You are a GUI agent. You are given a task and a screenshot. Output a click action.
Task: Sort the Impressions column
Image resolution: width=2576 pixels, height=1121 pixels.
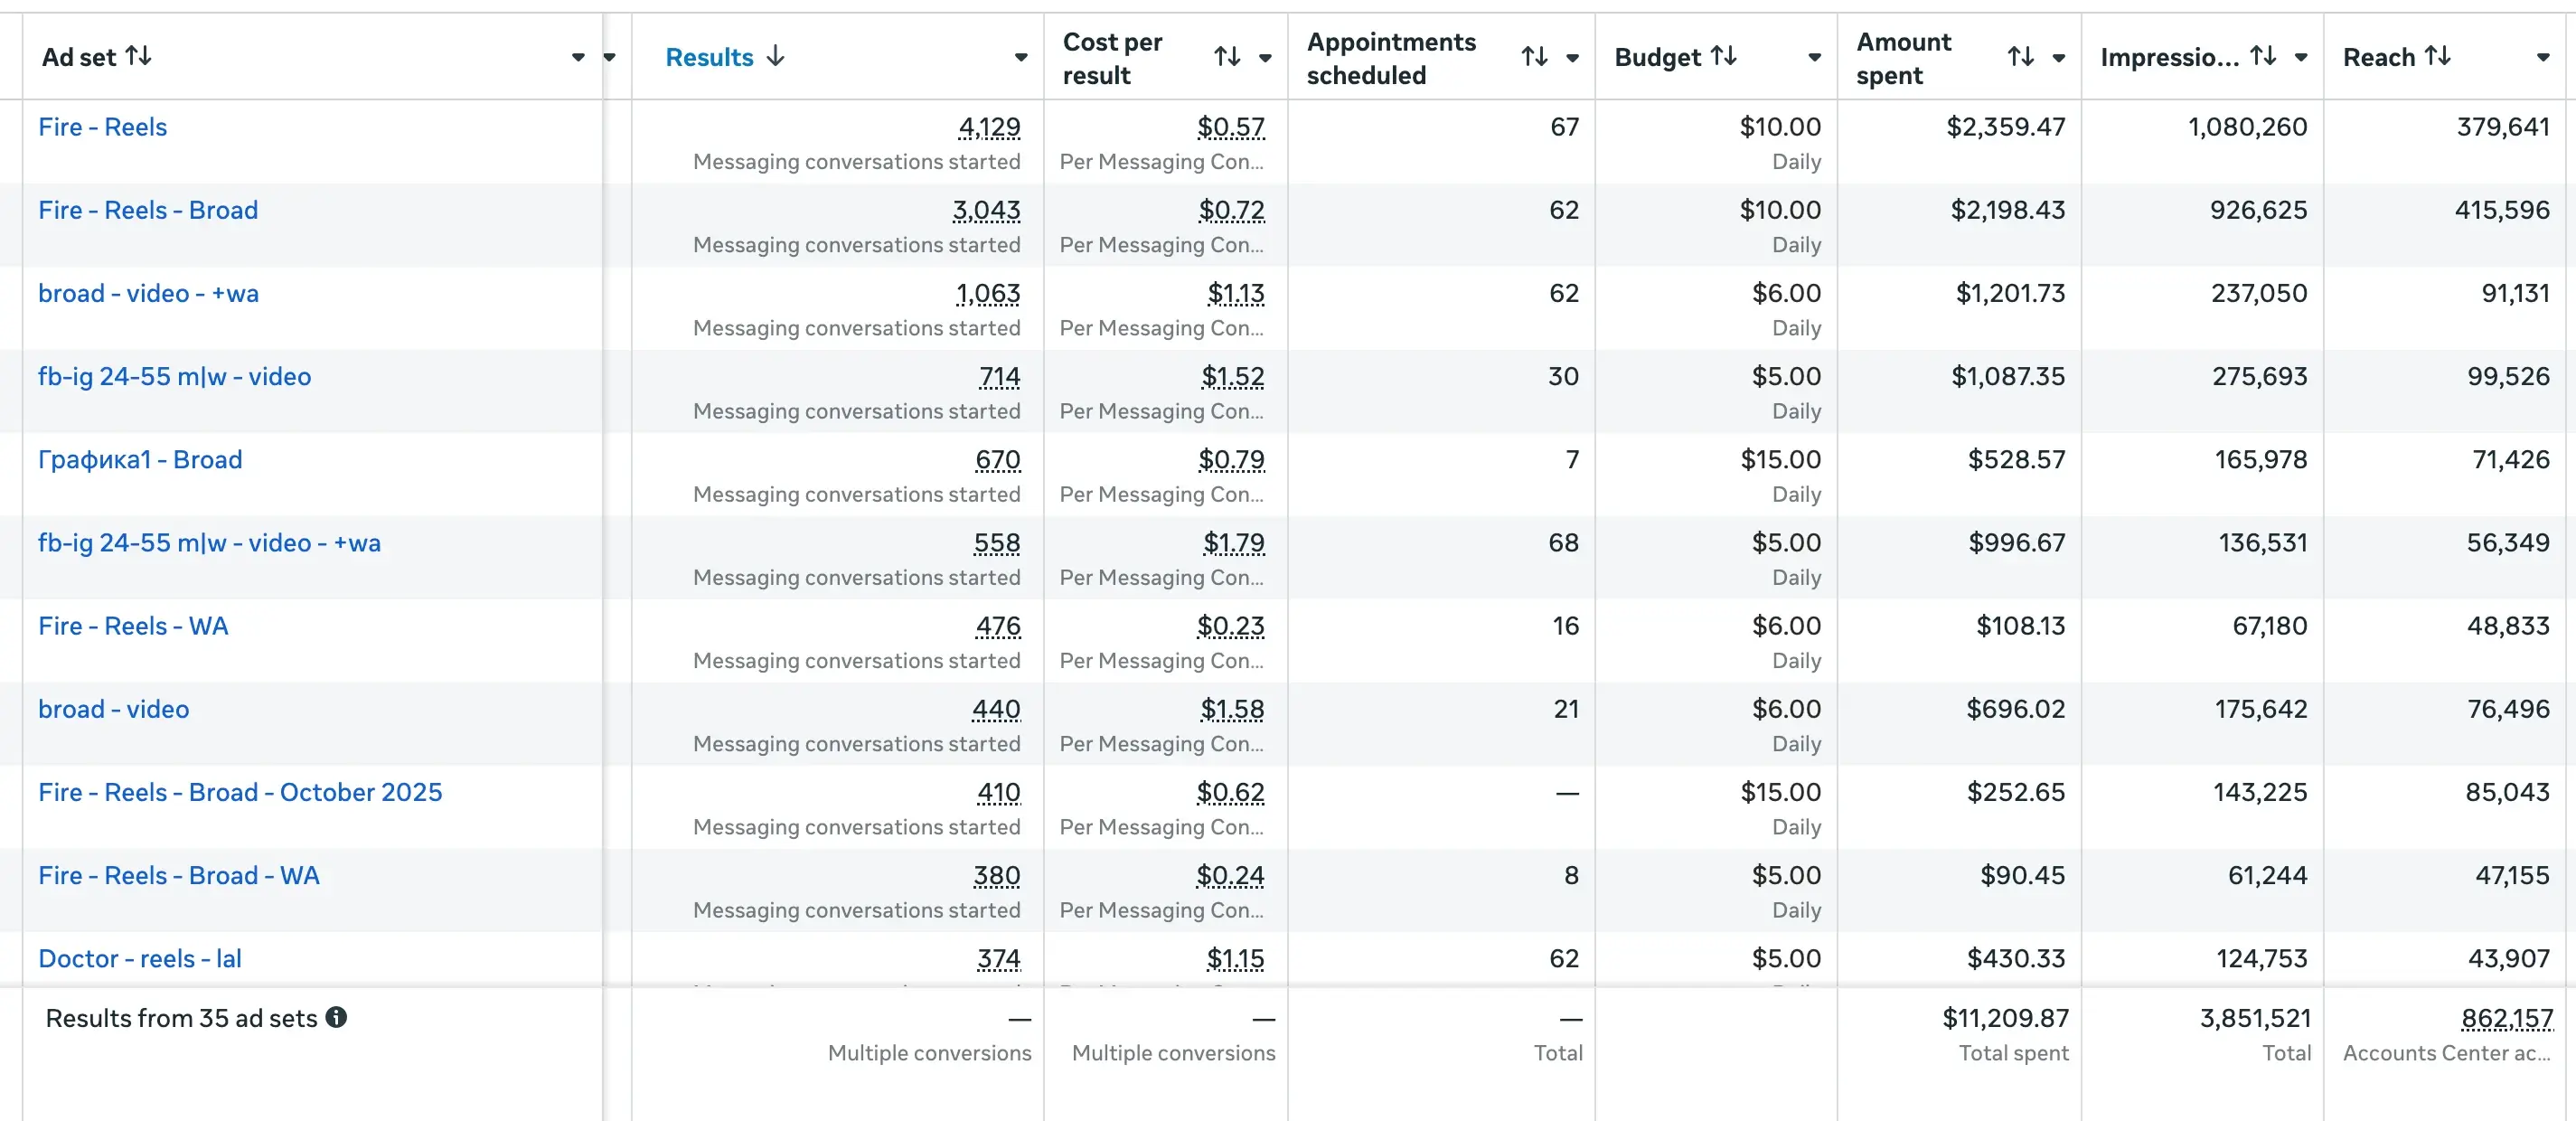point(2262,57)
